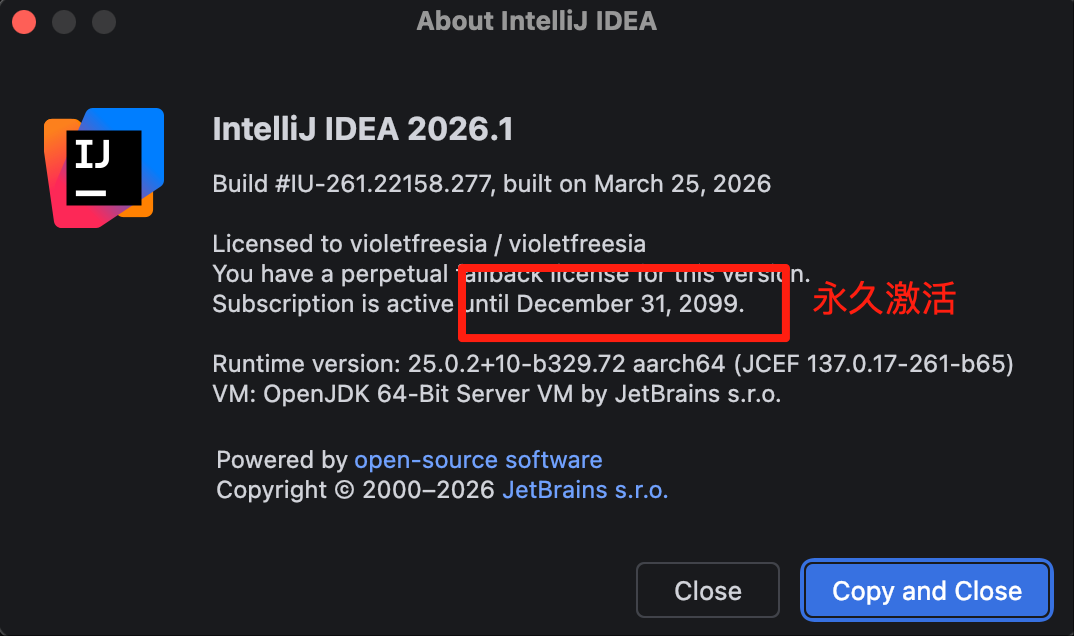The height and width of the screenshot is (636, 1074).
Task: Click the Copyright © 2000–2026 text
Action: (355, 490)
